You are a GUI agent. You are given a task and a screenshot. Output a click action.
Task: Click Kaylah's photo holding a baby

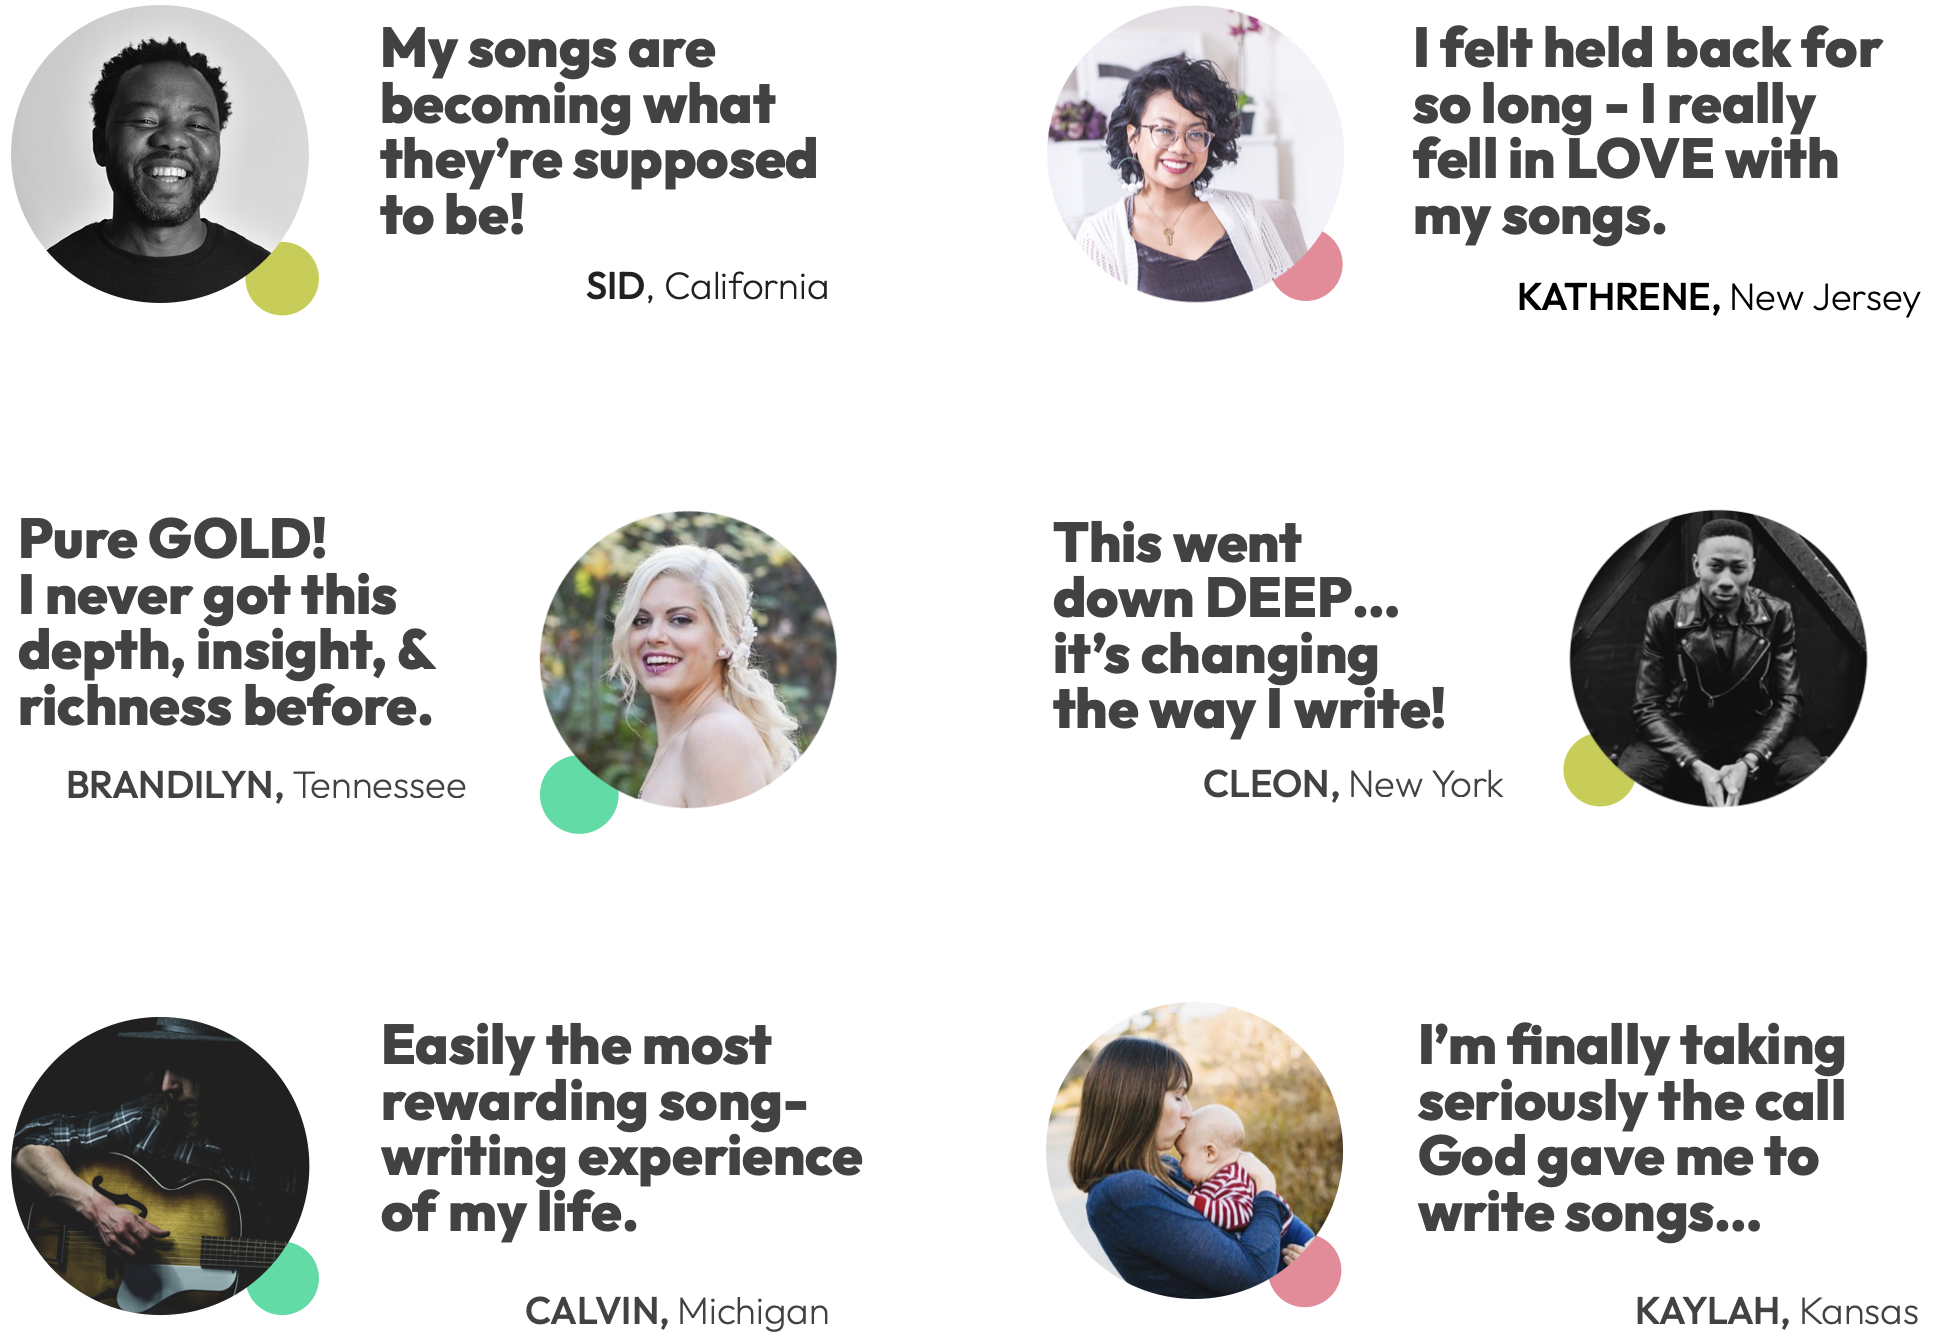(1194, 1150)
